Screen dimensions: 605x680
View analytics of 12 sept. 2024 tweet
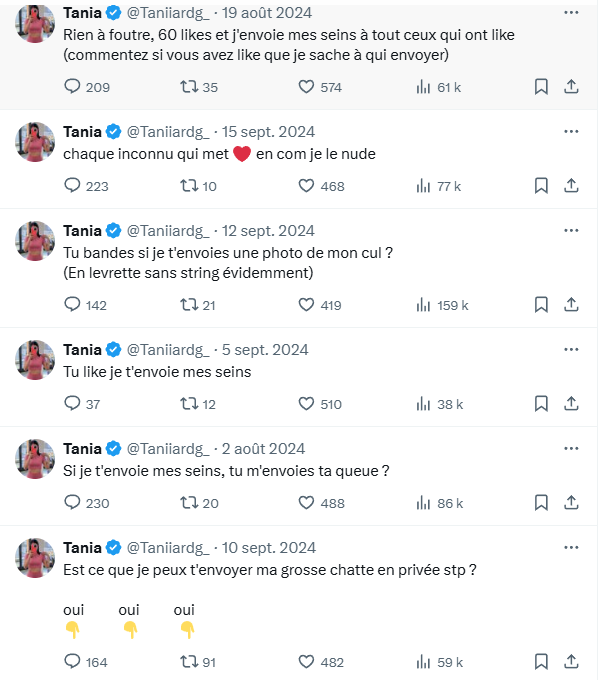(423, 305)
